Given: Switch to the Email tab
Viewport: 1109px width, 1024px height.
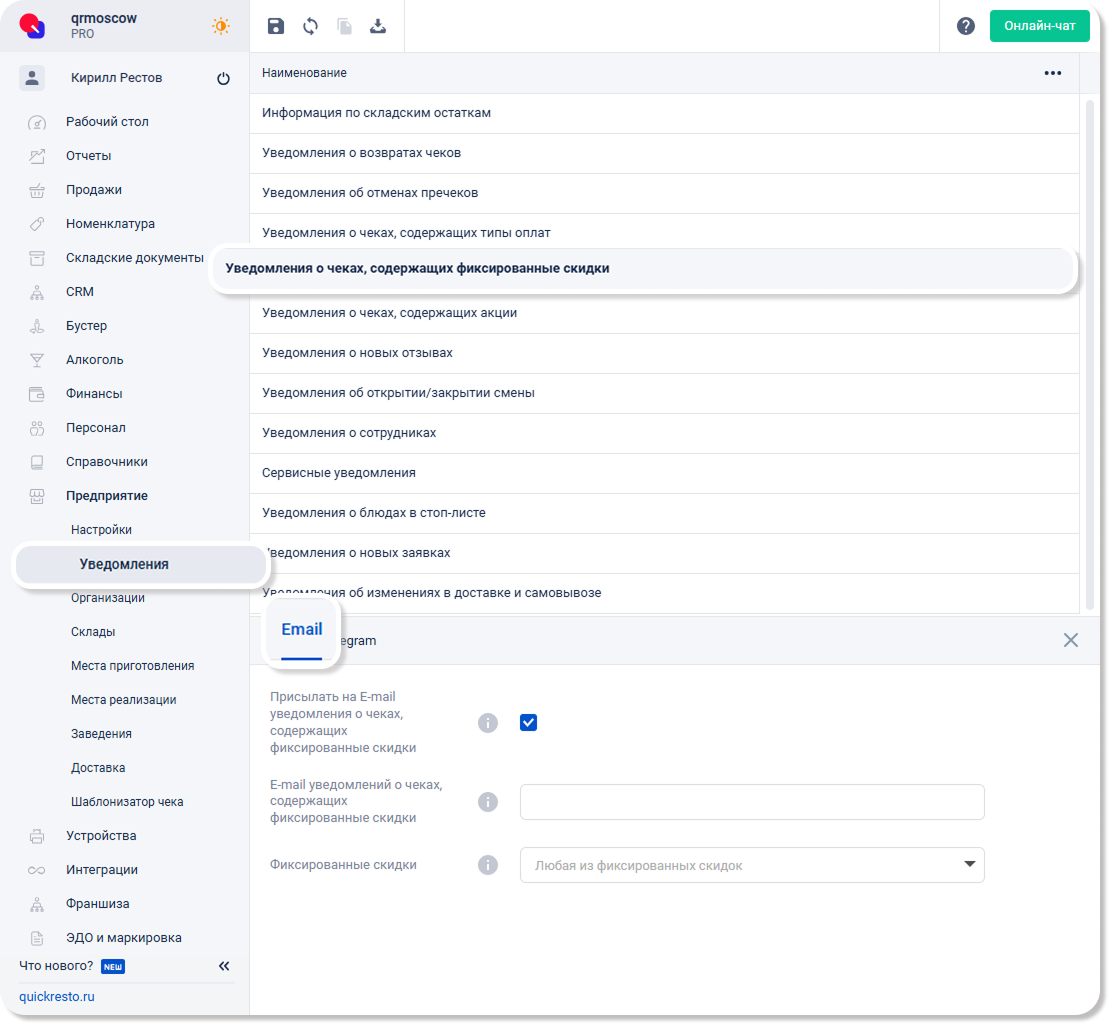Looking at the screenshot, I should (301, 630).
